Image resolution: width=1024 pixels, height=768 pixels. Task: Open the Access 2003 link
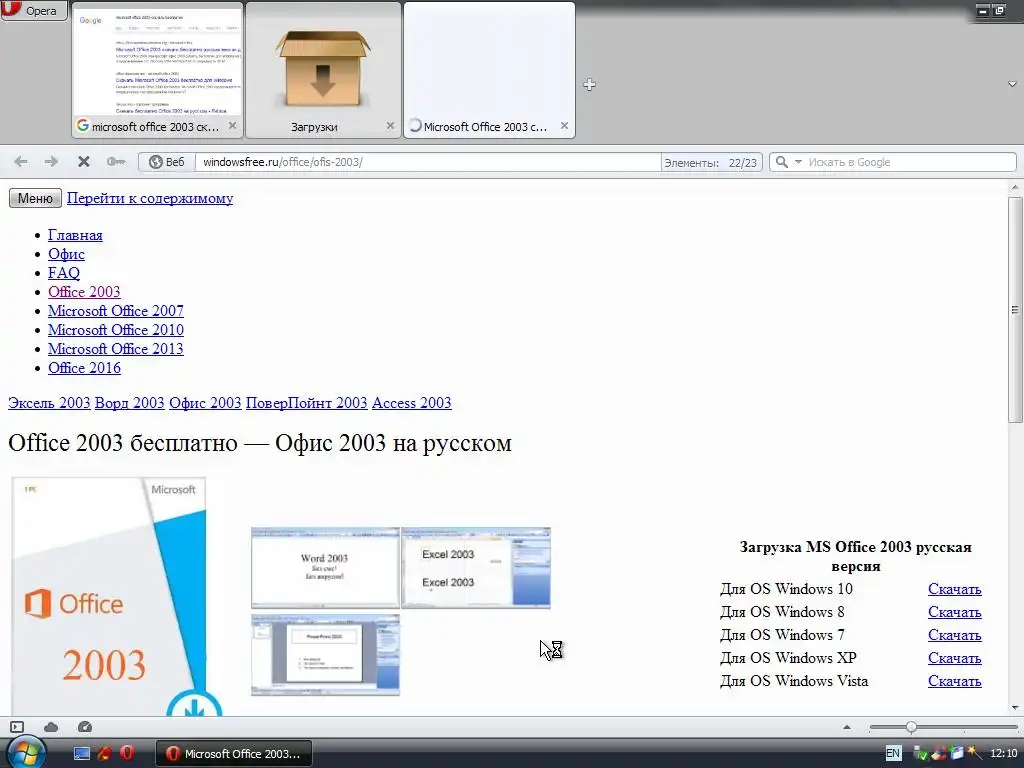coord(411,402)
